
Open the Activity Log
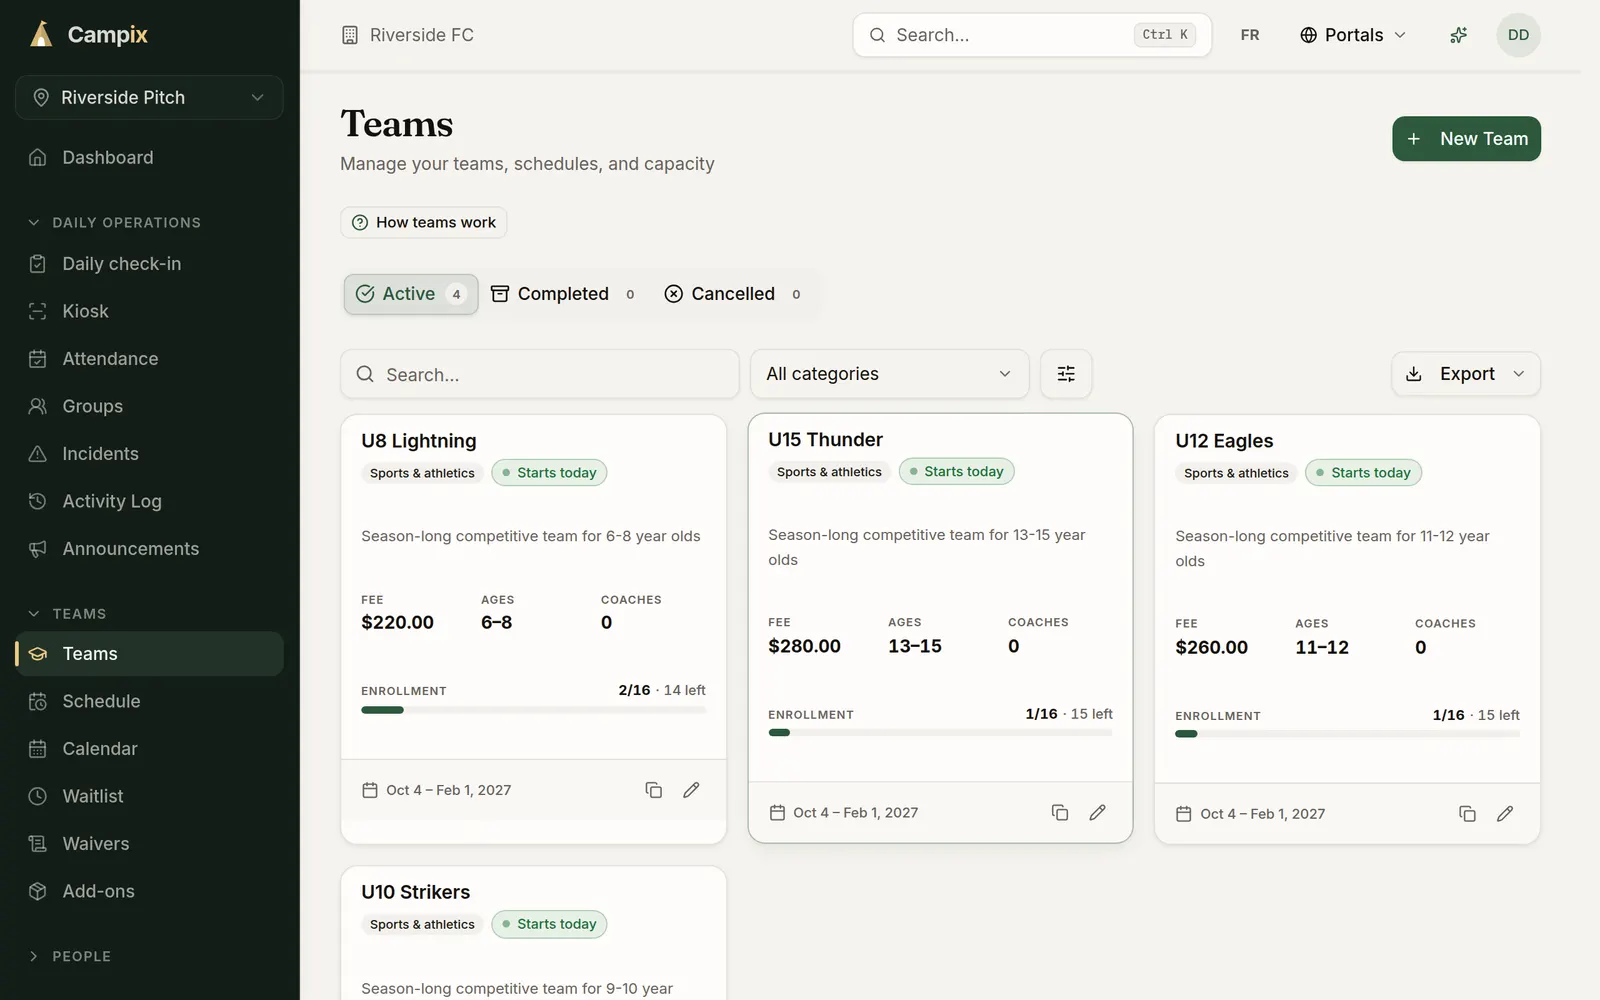[x=150, y=501]
